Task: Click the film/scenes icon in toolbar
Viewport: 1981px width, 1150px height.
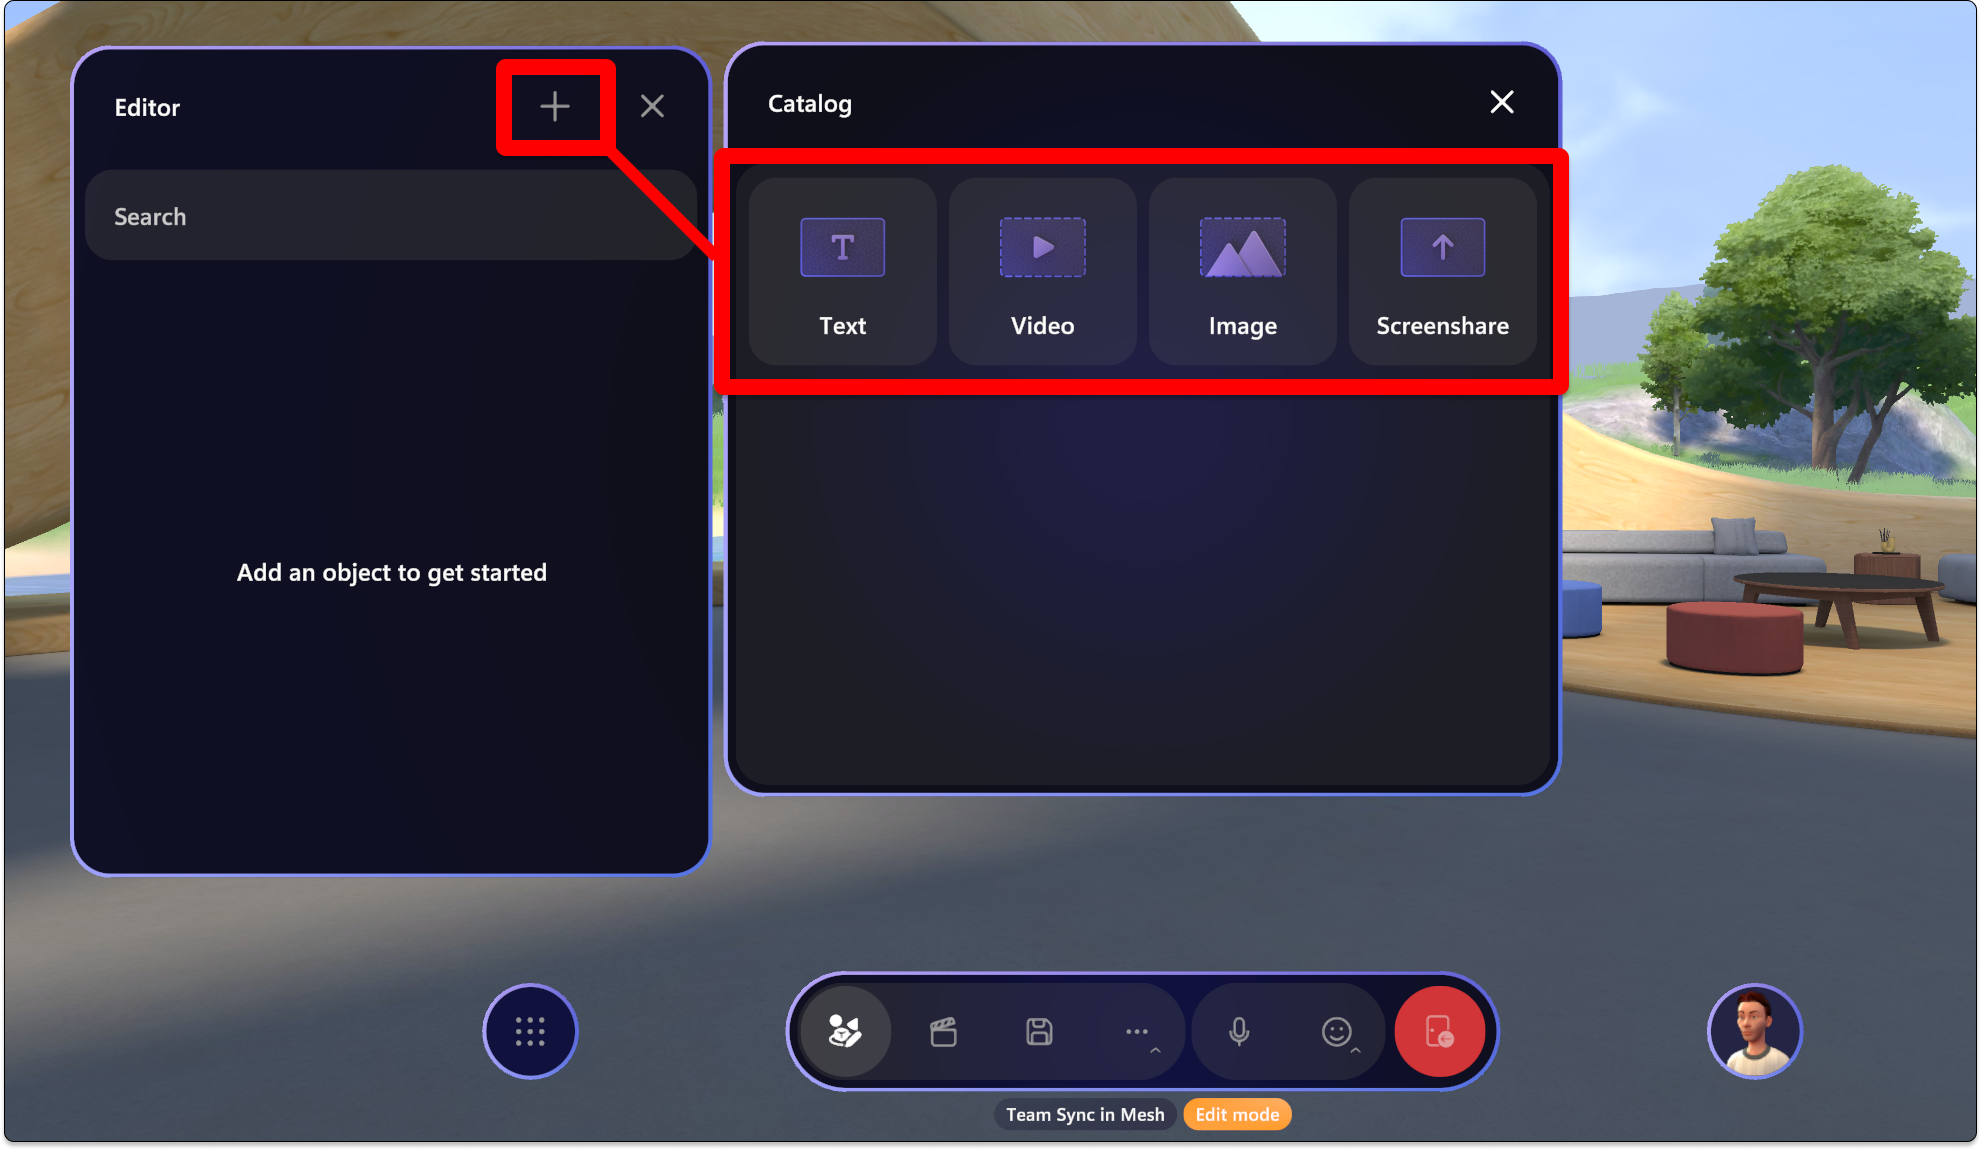Action: [945, 1031]
